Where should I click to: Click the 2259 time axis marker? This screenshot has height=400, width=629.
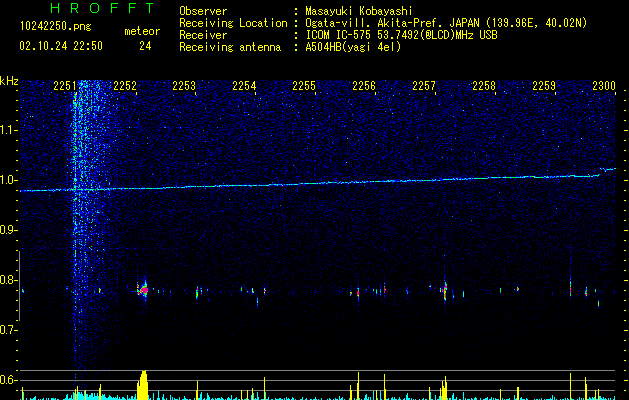point(544,86)
